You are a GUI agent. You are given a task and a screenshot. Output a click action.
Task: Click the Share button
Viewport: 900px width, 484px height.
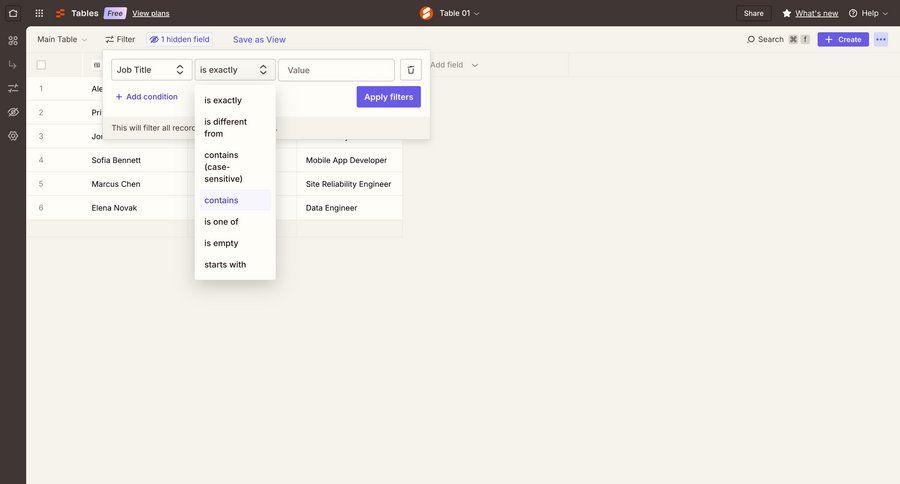[754, 13]
